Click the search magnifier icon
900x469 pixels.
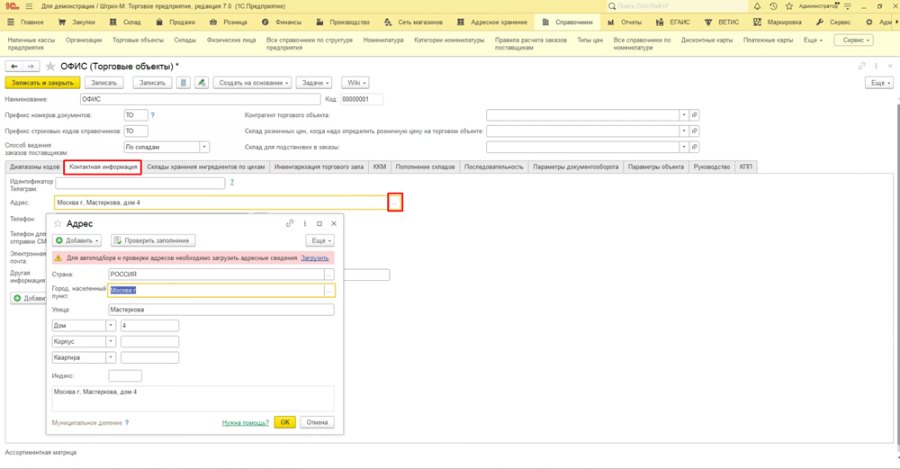(x=612, y=6)
